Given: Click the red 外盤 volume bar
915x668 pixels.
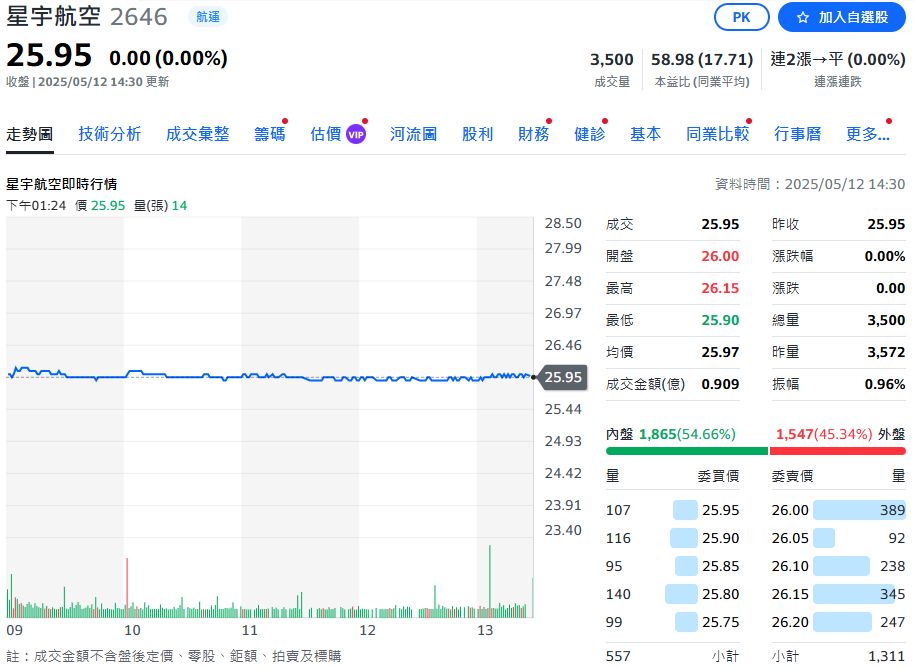Looking at the screenshot, I should pos(838,451).
